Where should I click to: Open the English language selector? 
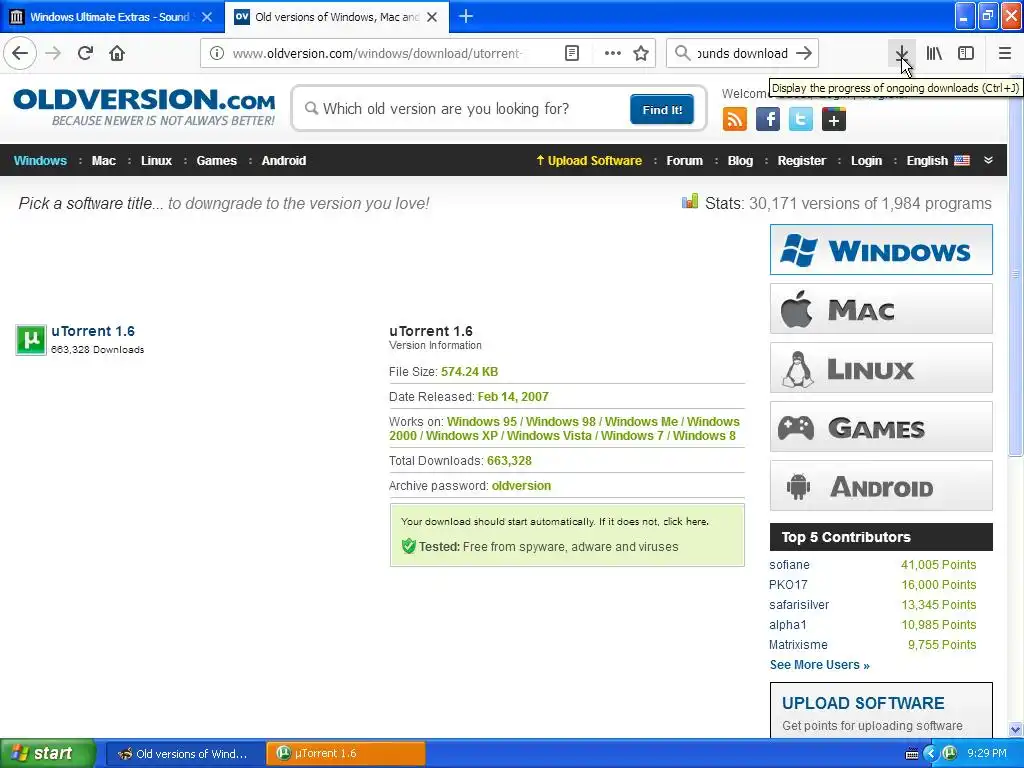tap(938, 161)
